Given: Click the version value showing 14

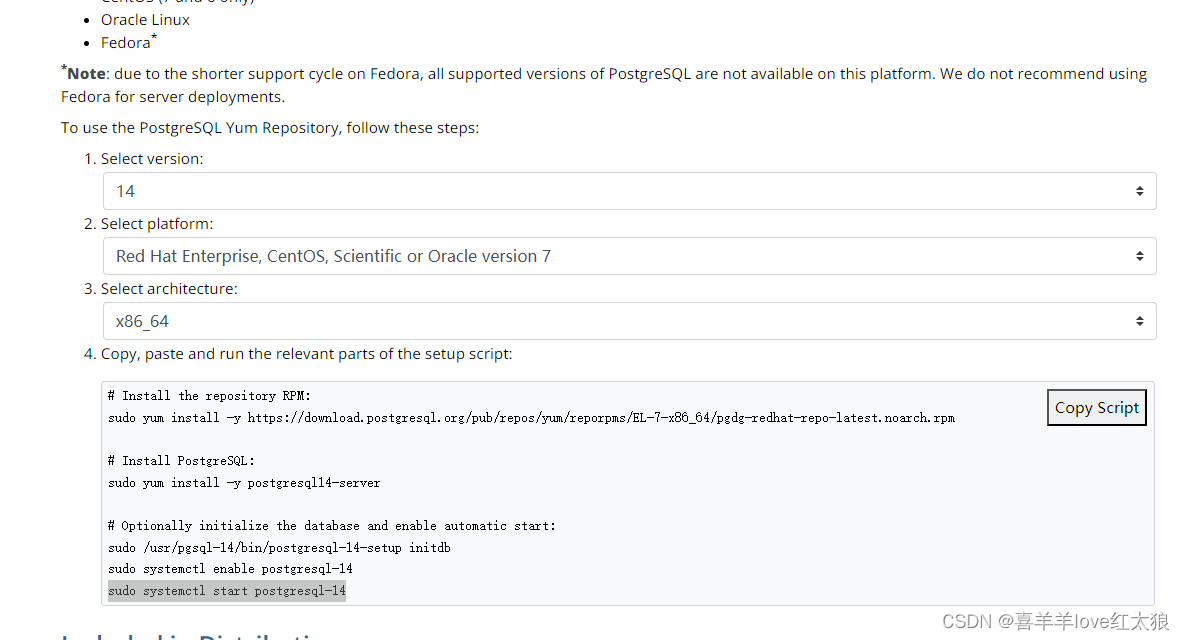Looking at the screenshot, I should pyautogui.click(x=124, y=190).
